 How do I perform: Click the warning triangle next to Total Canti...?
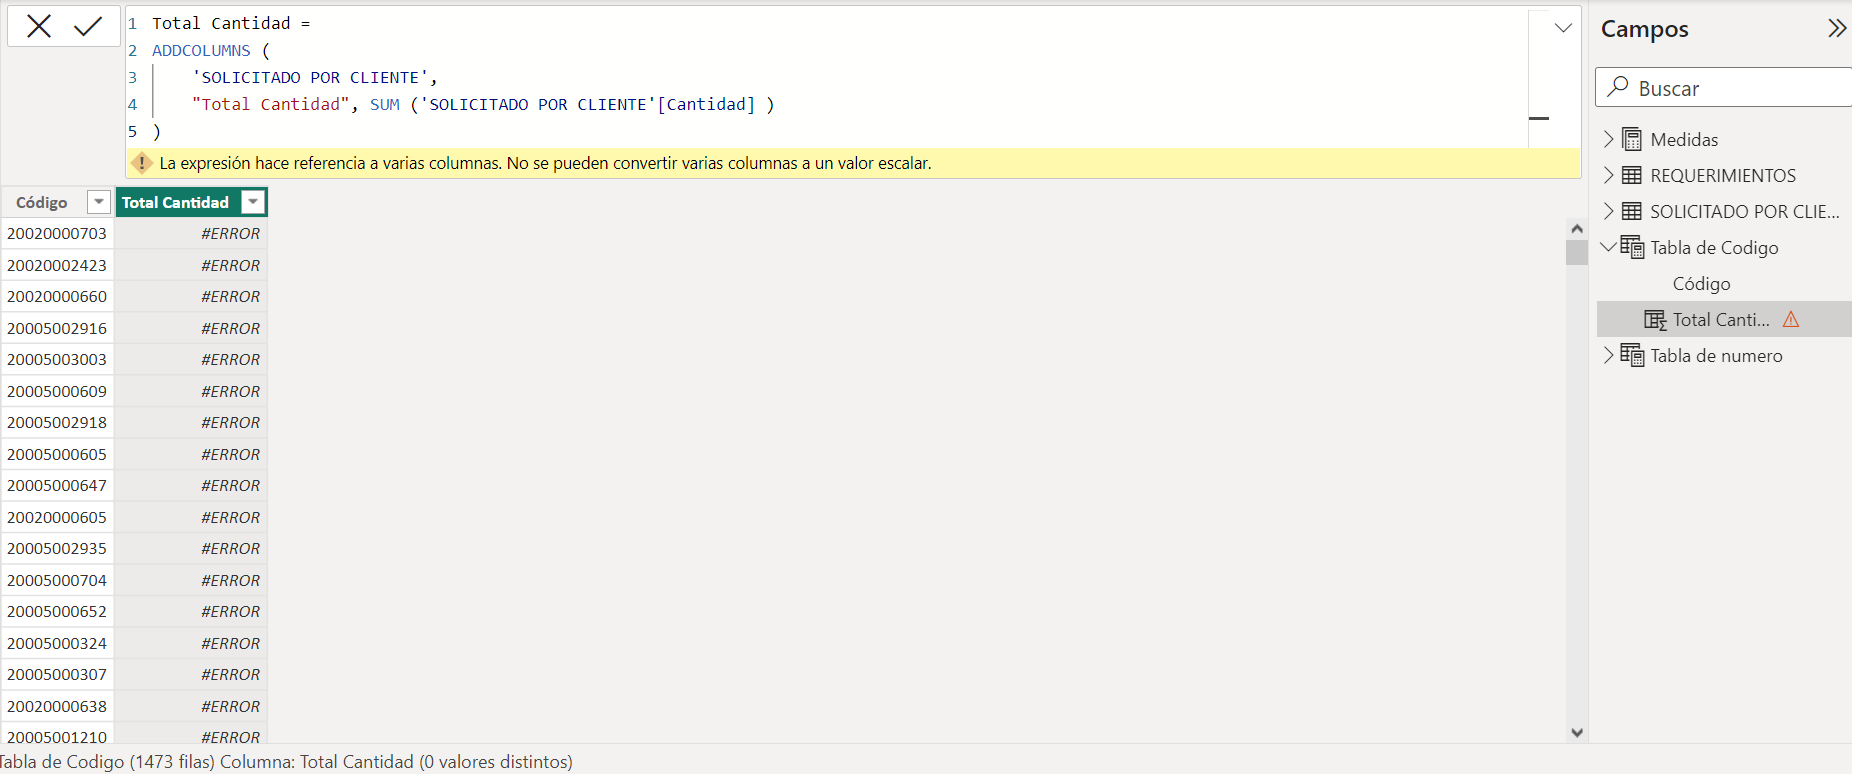(1791, 319)
